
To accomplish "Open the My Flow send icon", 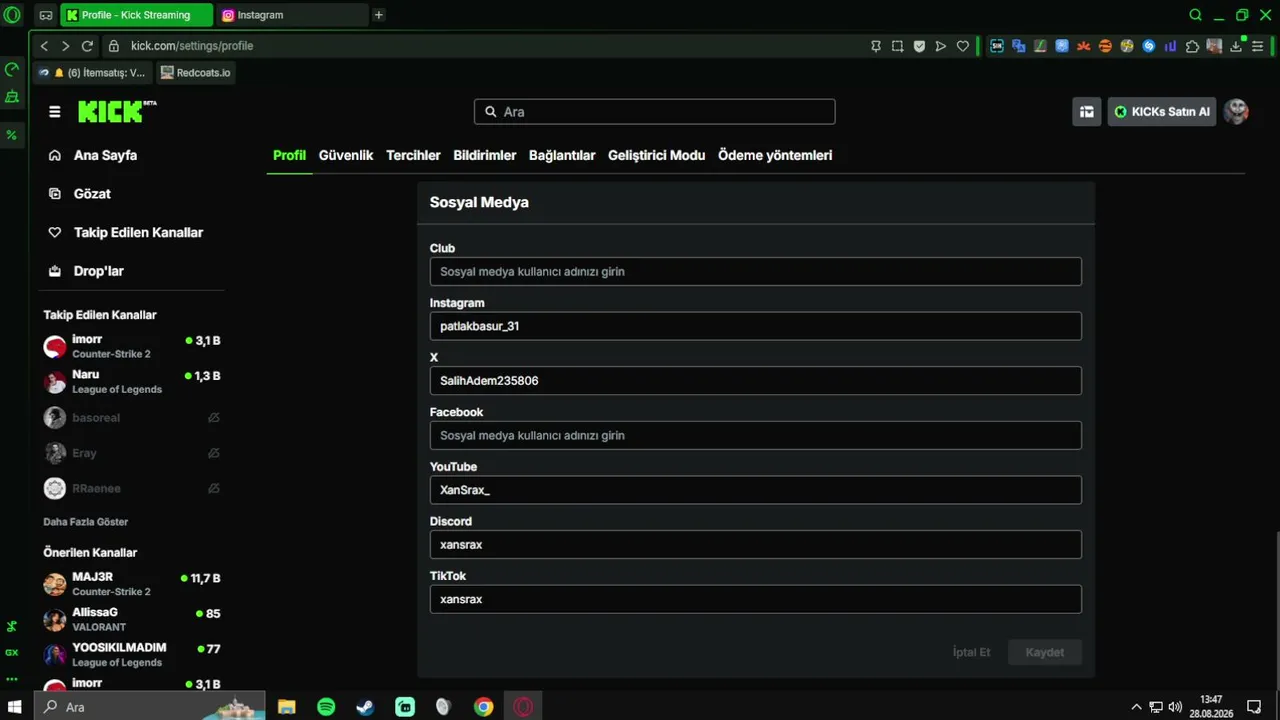I will (x=941, y=46).
